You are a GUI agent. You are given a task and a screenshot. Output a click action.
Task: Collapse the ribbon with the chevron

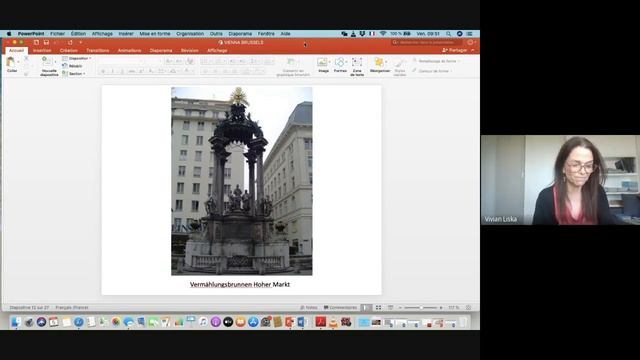(x=473, y=50)
